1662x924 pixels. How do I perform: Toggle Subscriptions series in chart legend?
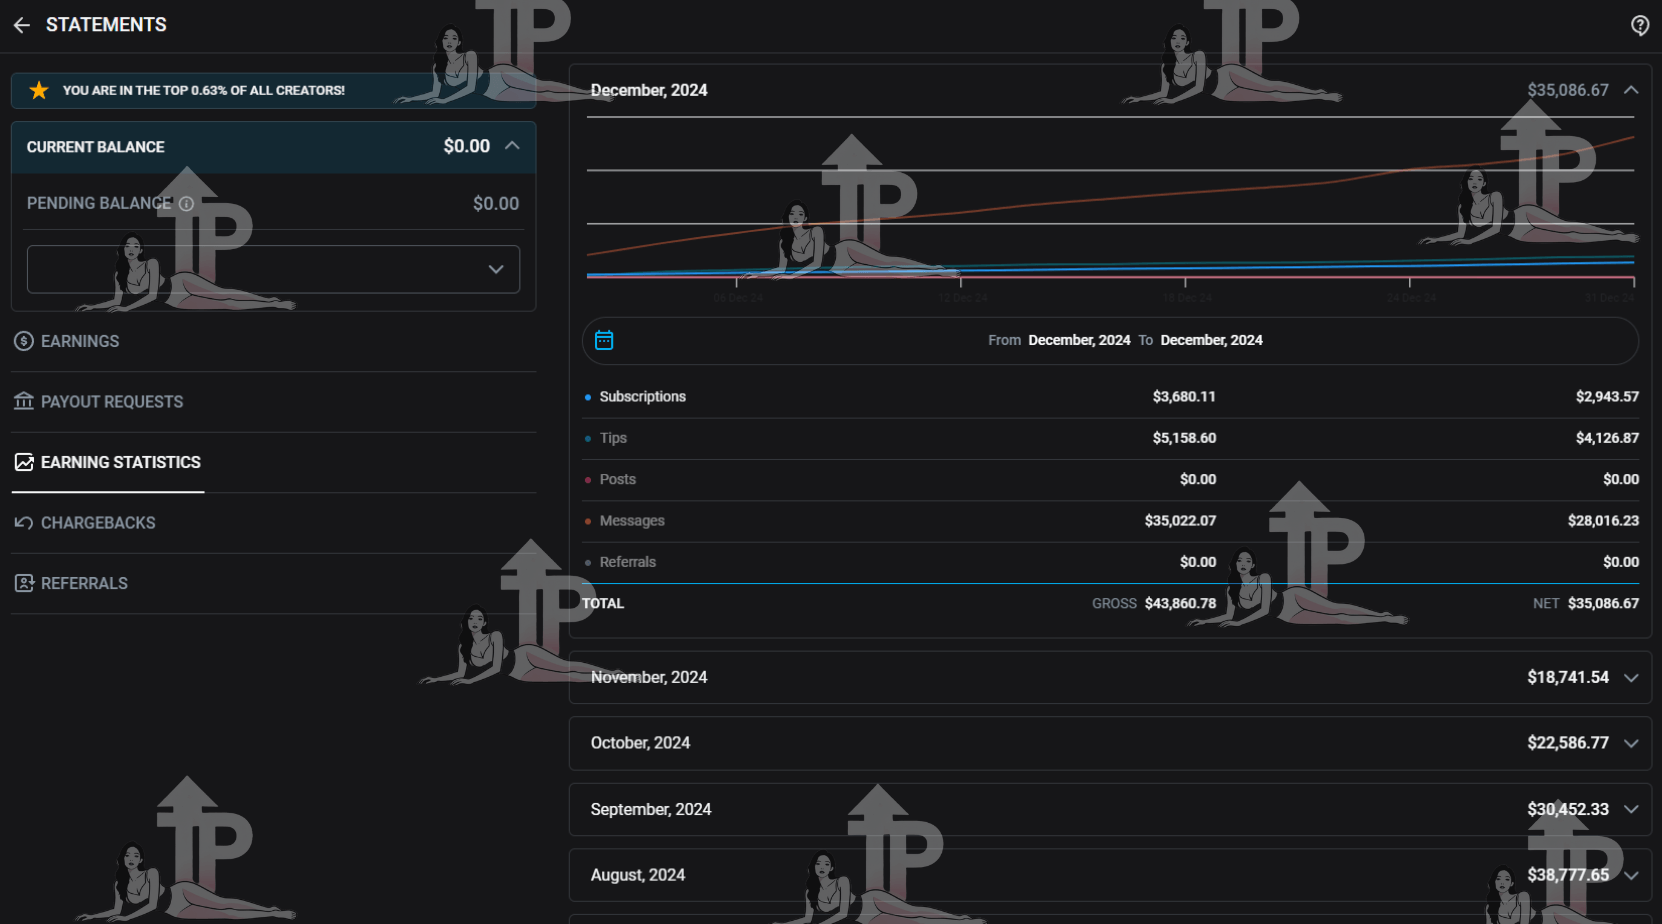click(641, 397)
